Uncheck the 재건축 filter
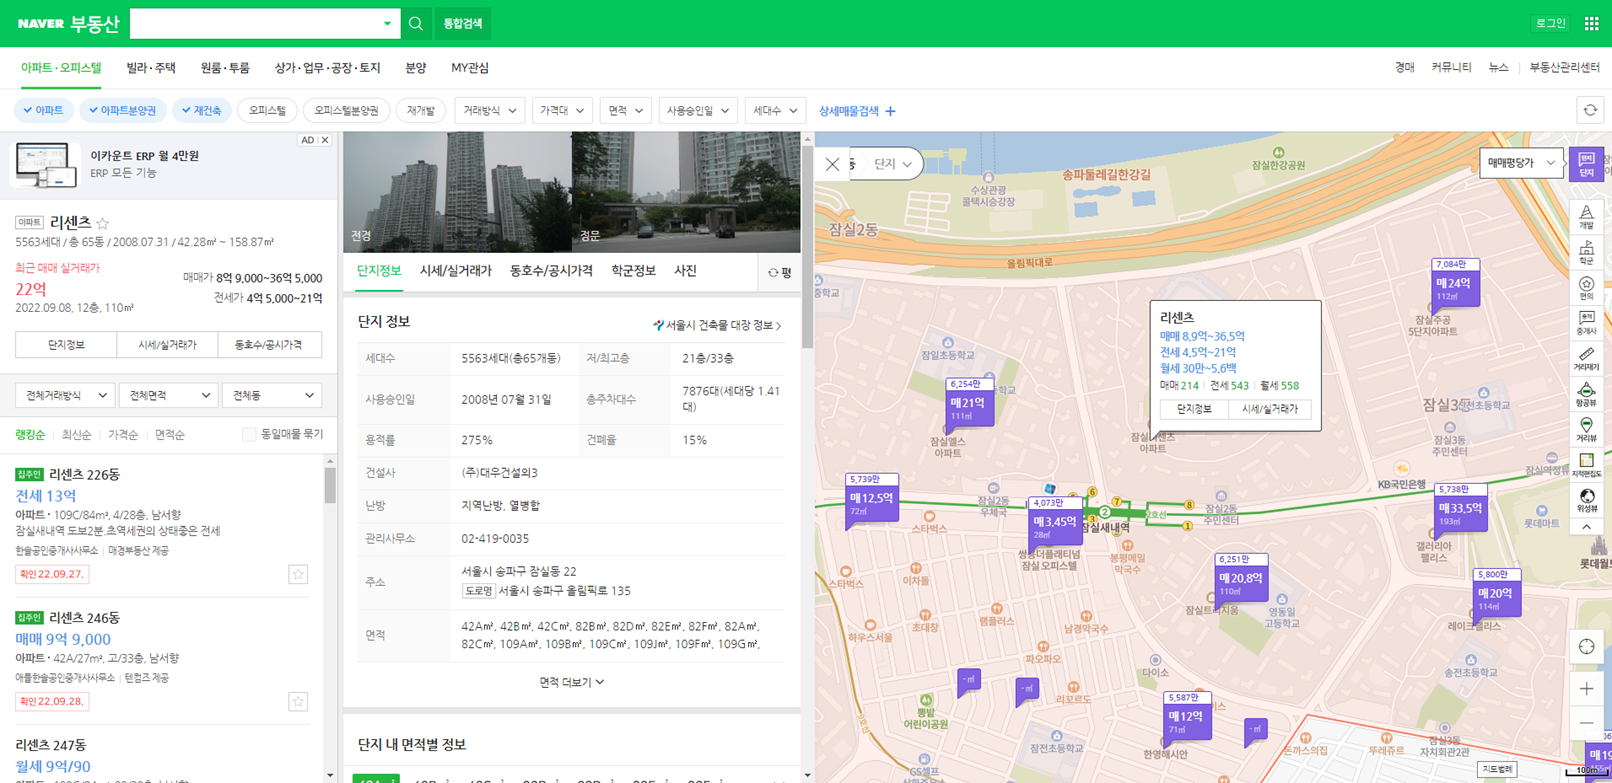This screenshot has width=1612, height=783. click(x=202, y=111)
